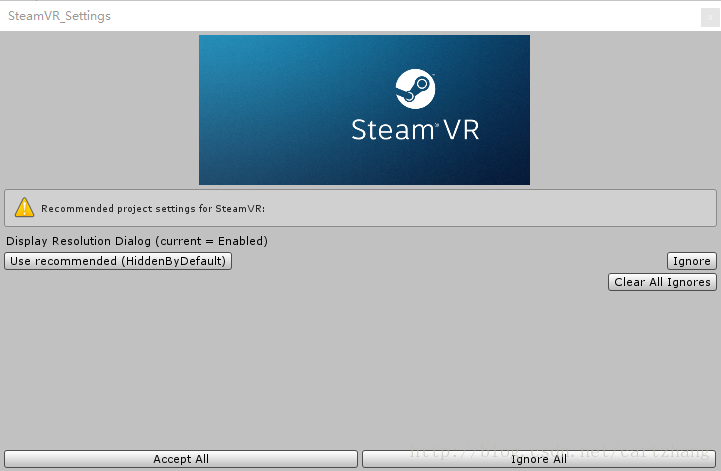
Task: Accept All recommended settings
Action: click(181, 459)
